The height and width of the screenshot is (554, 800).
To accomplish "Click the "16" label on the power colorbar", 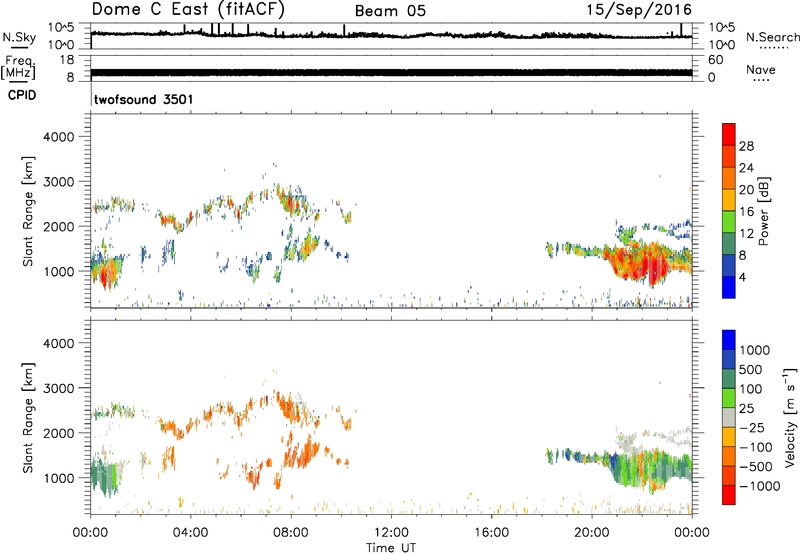I will coord(746,212).
